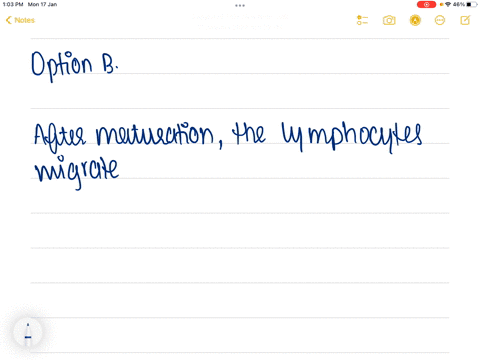The width and height of the screenshot is (480, 360).
Task: Tap the handwritten word "After"
Action: tap(60, 138)
